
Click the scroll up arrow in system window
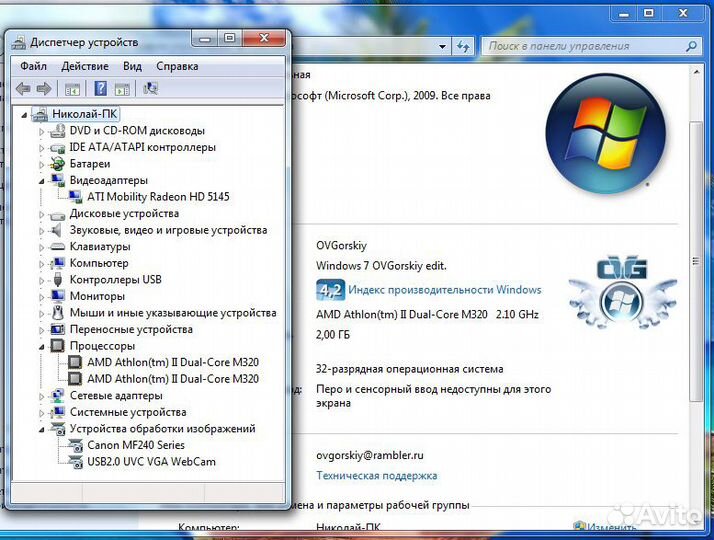696,72
